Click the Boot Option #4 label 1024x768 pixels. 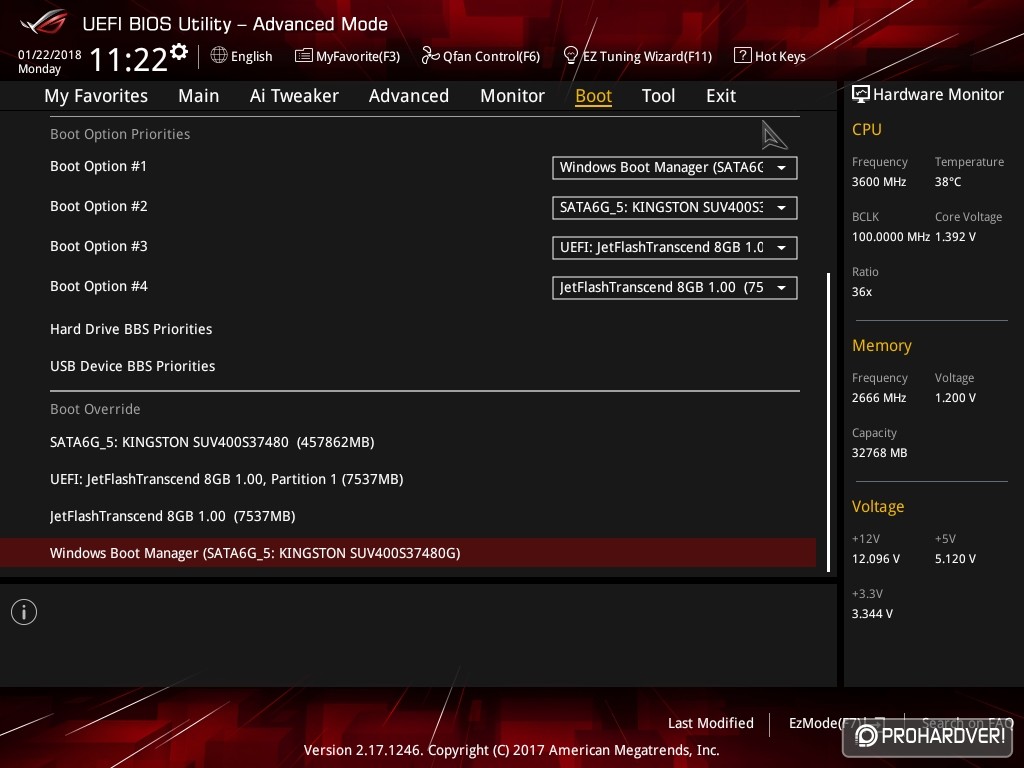click(x=99, y=286)
